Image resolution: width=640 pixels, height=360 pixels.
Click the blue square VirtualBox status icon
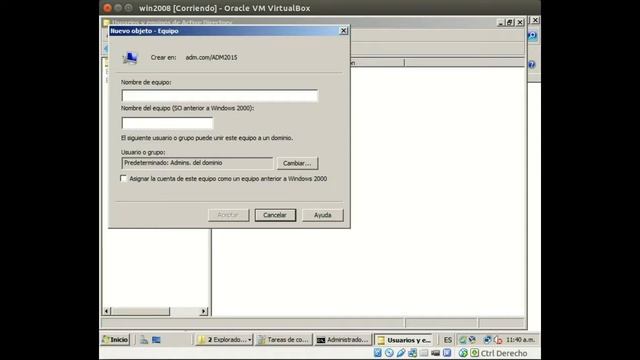(447, 353)
